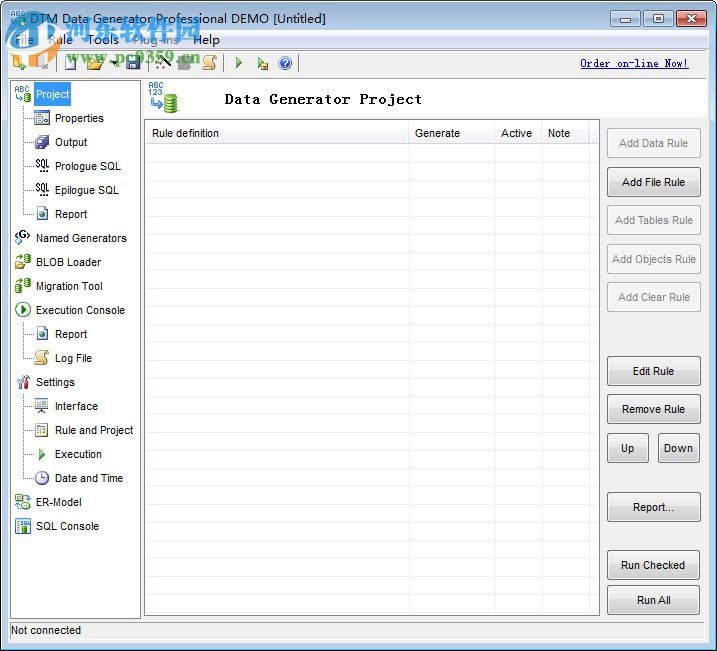Click the Add Clear Rule button

point(653,297)
